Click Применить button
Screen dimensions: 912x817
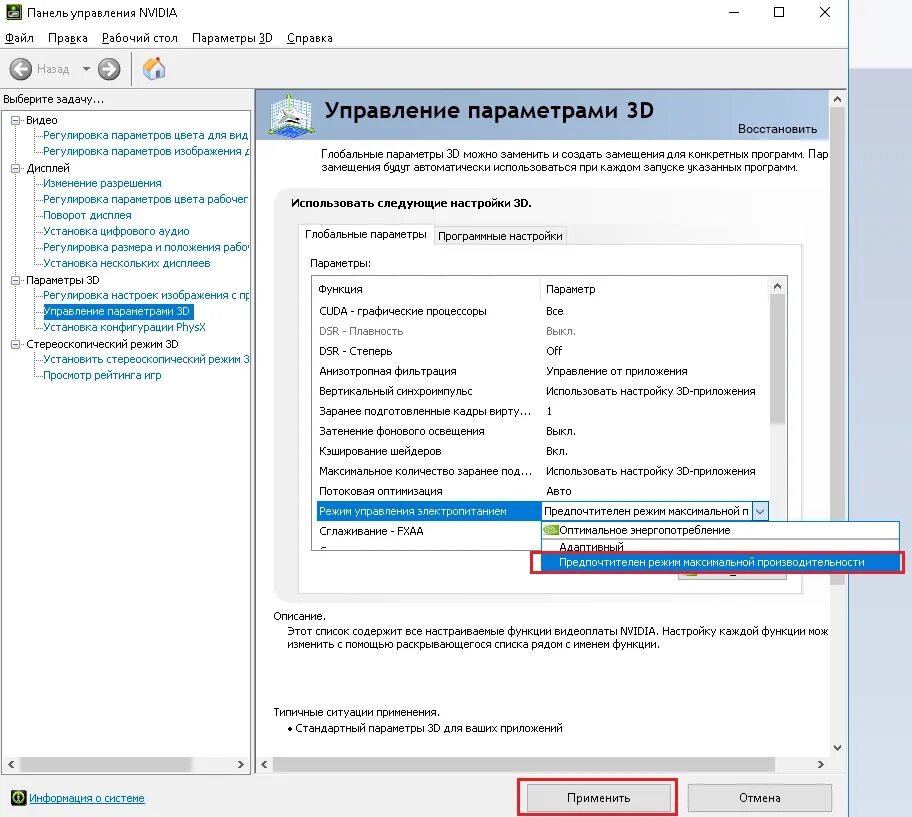(x=598, y=798)
